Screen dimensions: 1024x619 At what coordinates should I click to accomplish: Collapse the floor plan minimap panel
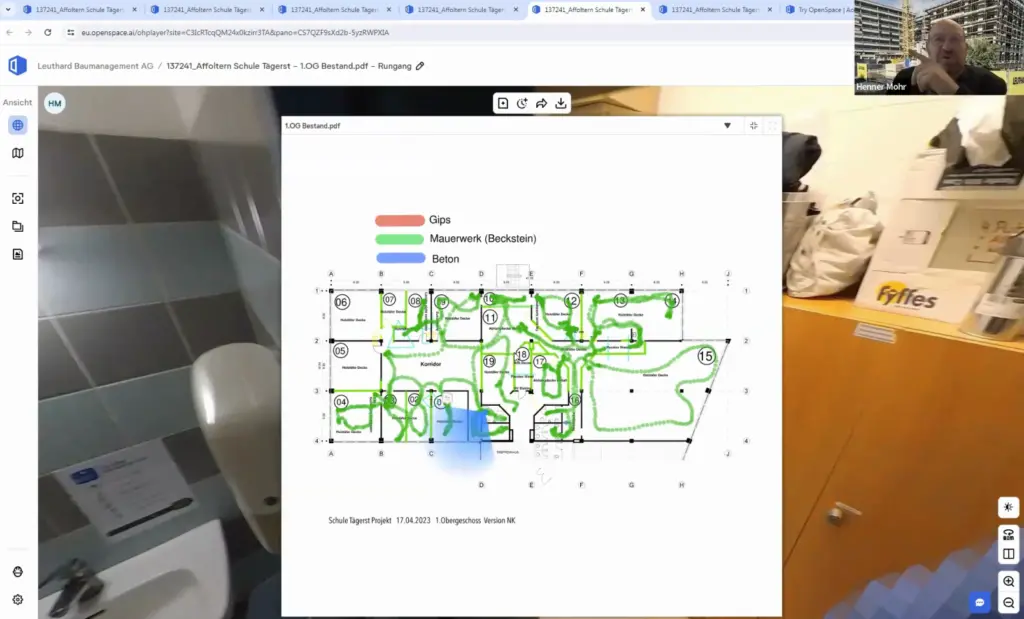tap(753, 126)
